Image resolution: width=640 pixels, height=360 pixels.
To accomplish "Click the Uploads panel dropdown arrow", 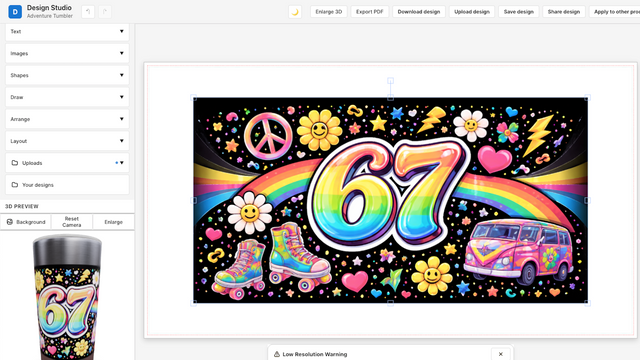I will point(122,163).
